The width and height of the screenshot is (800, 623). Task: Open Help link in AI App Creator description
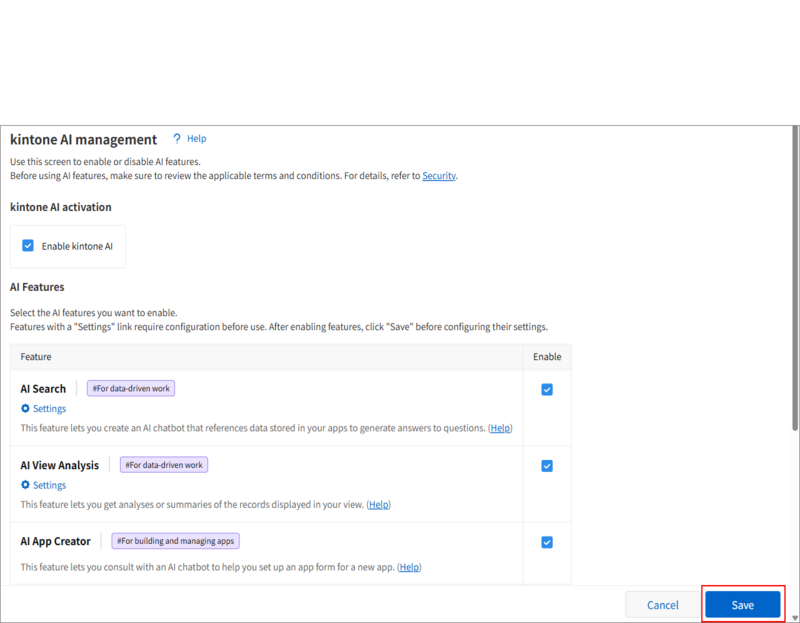pyautogui.click(x=409, y=567)
